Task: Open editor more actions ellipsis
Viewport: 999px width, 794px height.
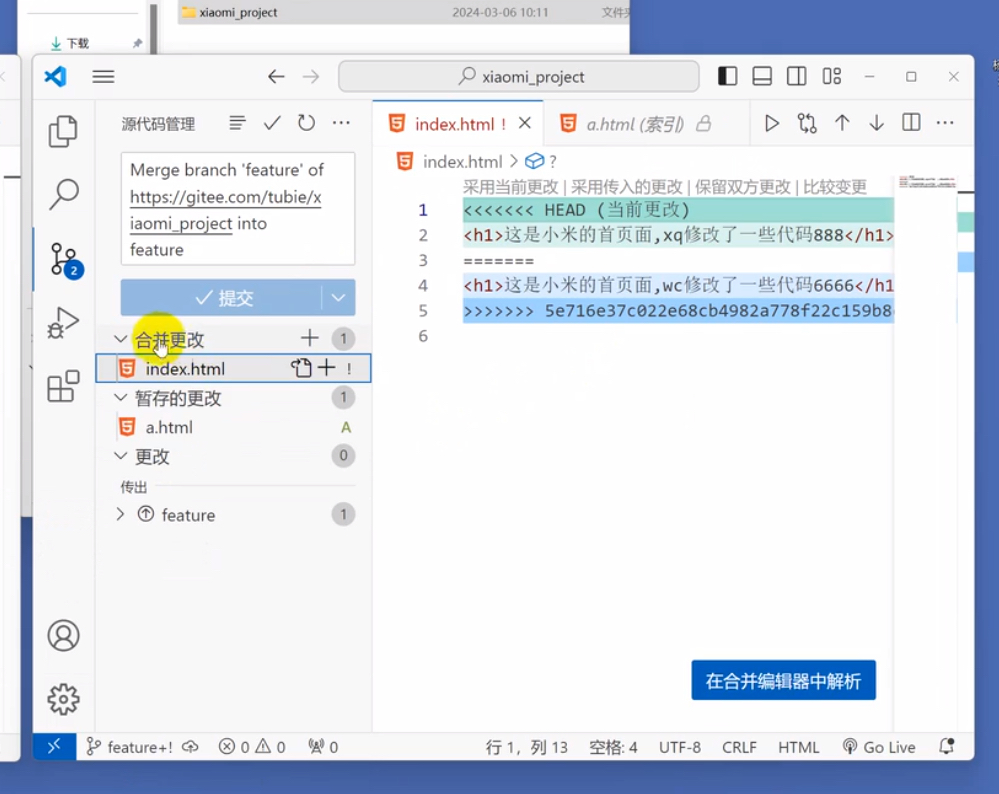Action: point(945,122)
